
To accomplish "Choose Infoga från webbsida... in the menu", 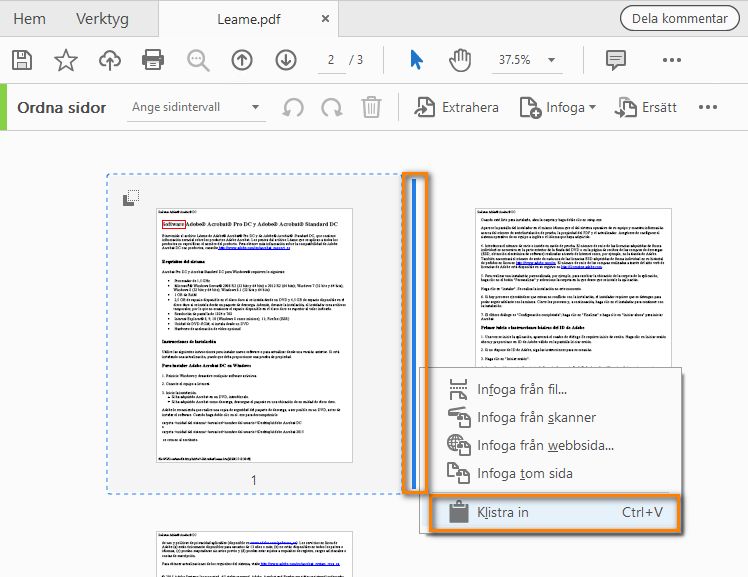I will [551, 445].
